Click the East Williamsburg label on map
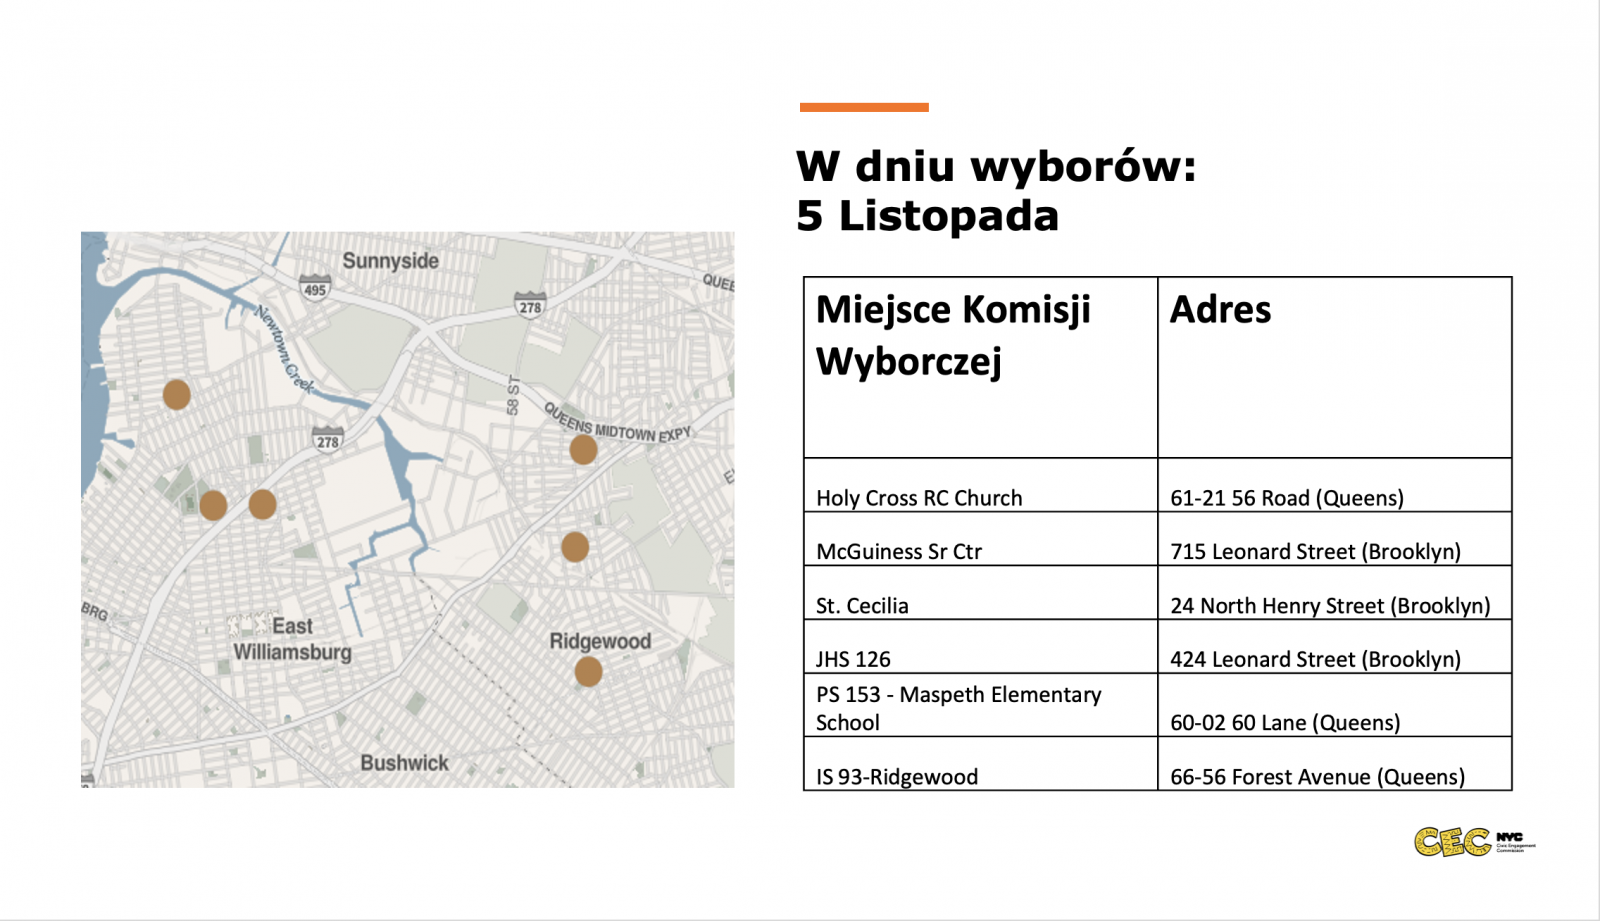1600x921 pixels. pyautogui.click(x=292, y=639)
